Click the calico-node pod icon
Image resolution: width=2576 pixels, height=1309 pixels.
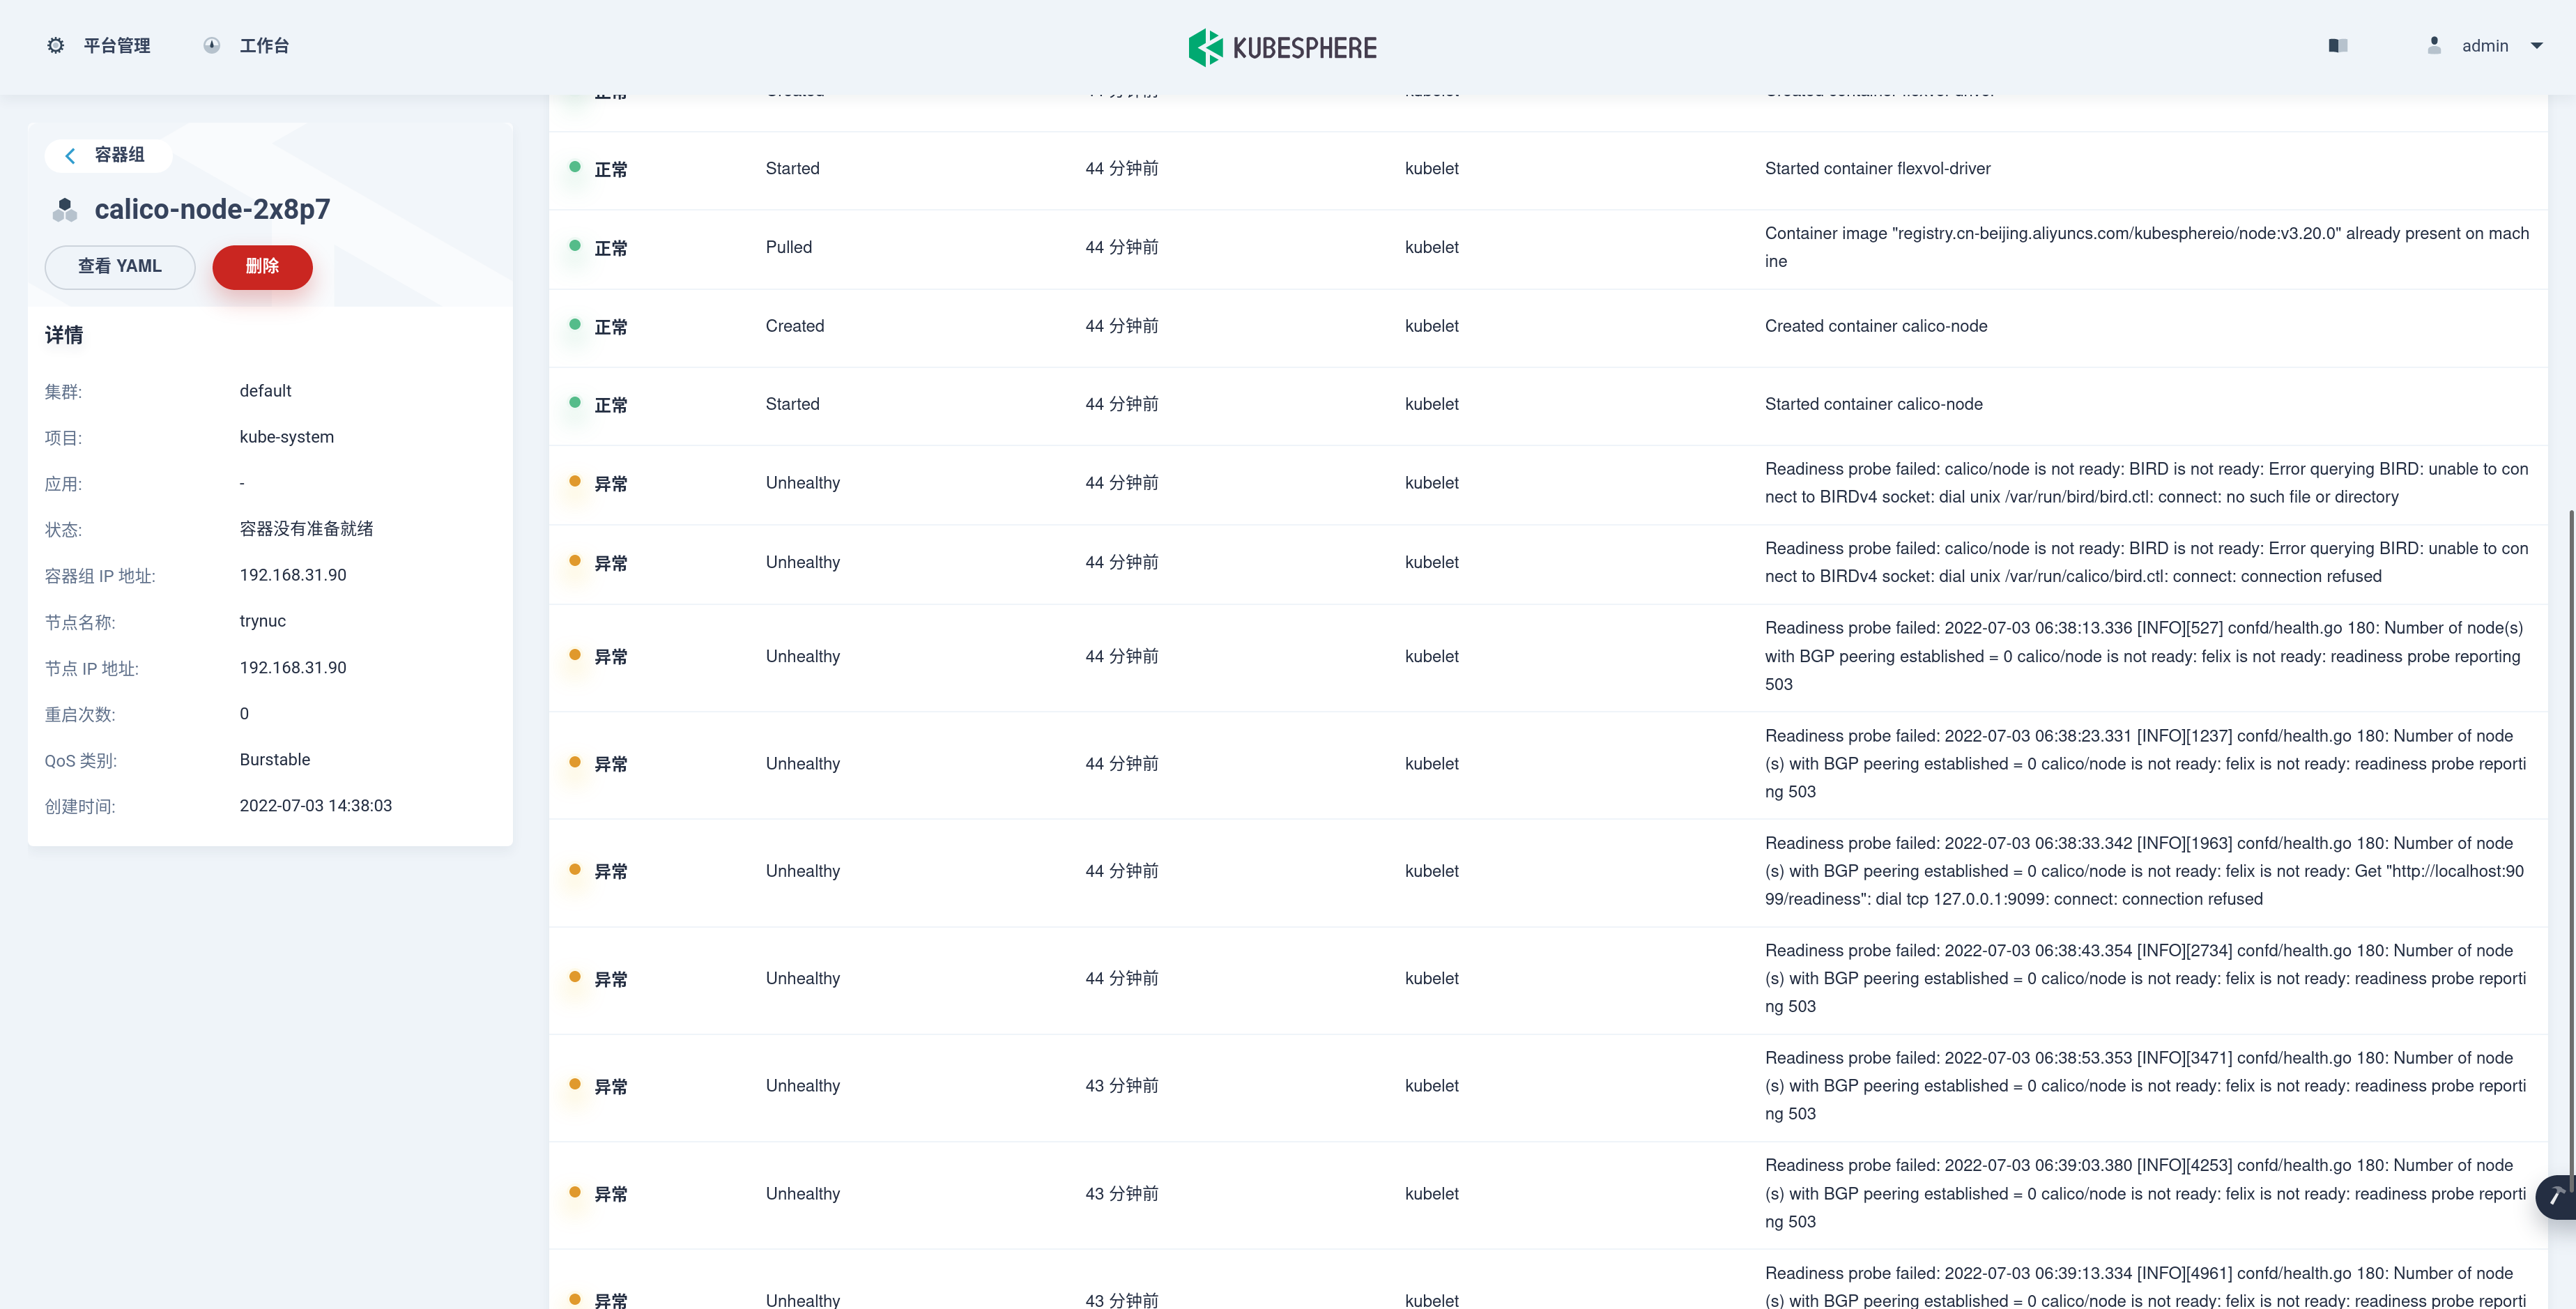tap(65, 210)
